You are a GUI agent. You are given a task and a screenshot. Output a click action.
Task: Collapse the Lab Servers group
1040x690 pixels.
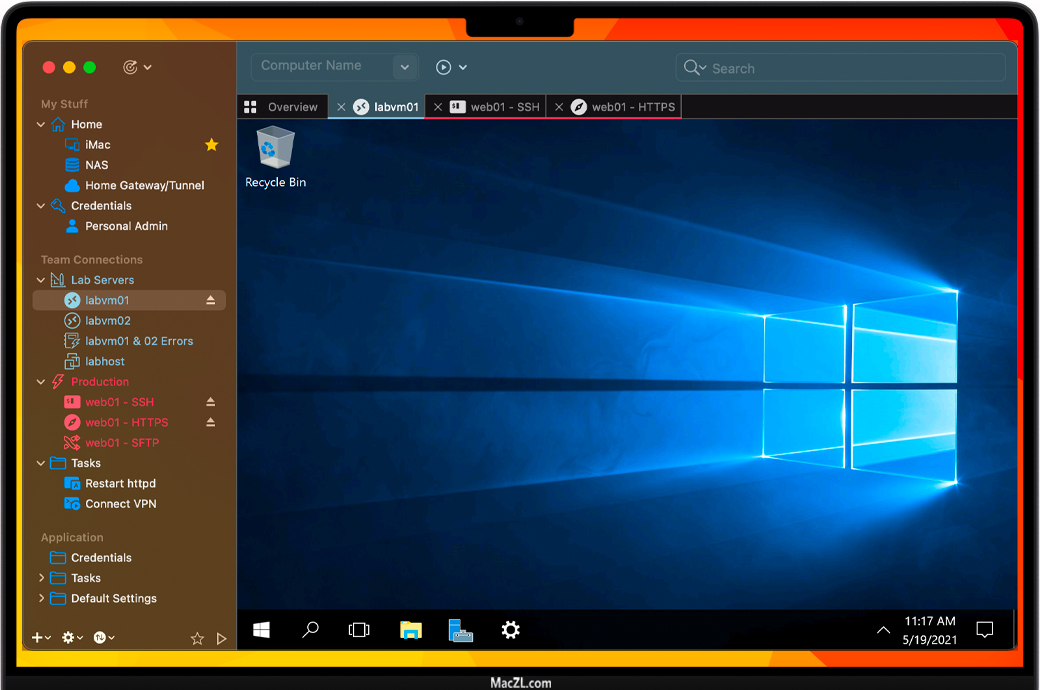tap(41, 280)
